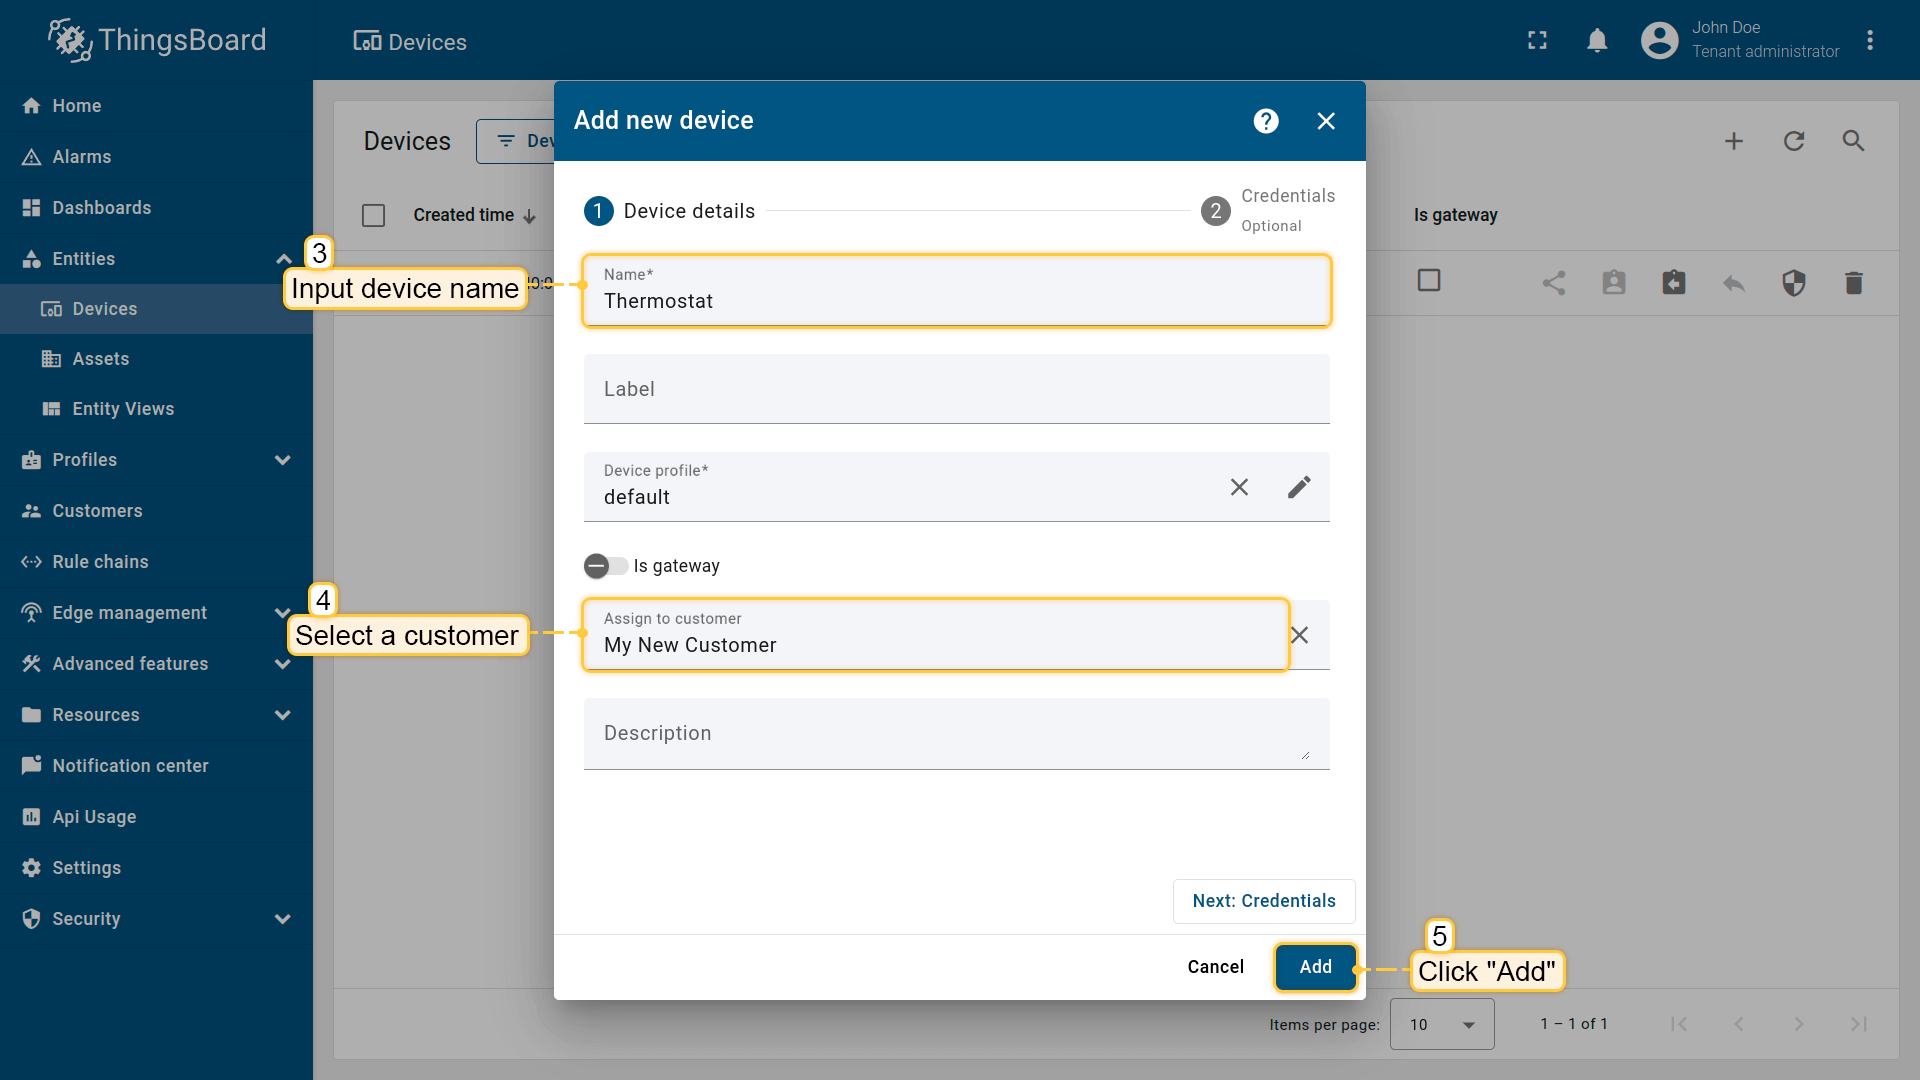Clear the assigned customer field
The width and height of the screenshot is (1920, 1080).
(x=1299, y=635)
